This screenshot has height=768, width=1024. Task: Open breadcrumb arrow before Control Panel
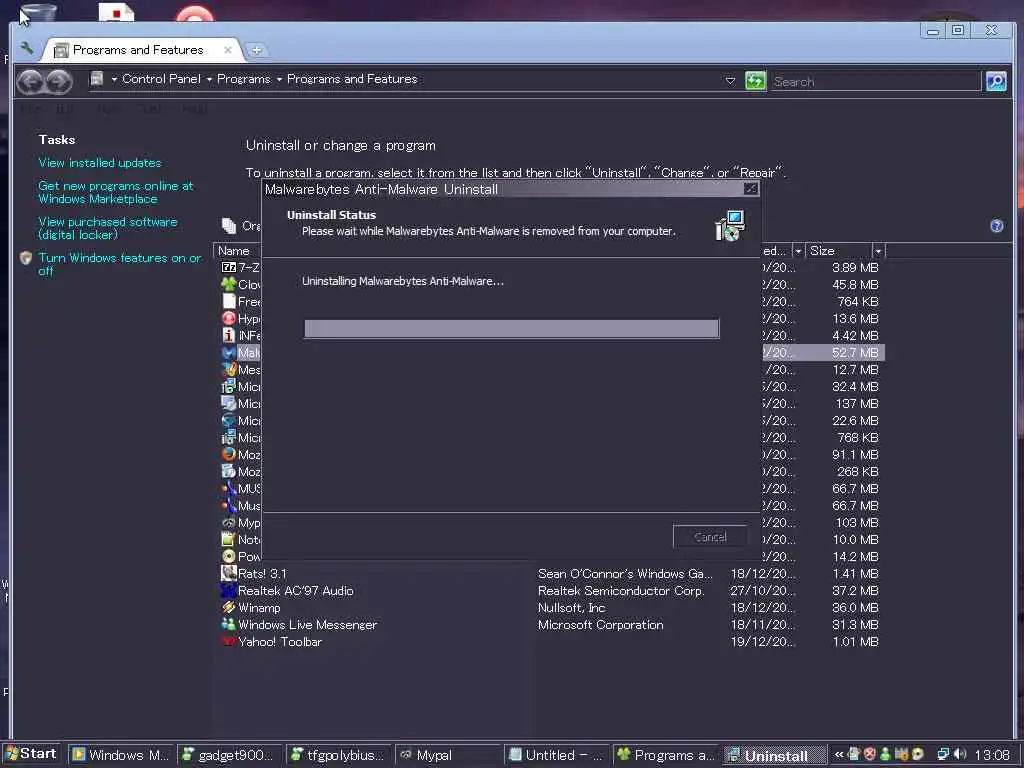[x=114, y=80]
